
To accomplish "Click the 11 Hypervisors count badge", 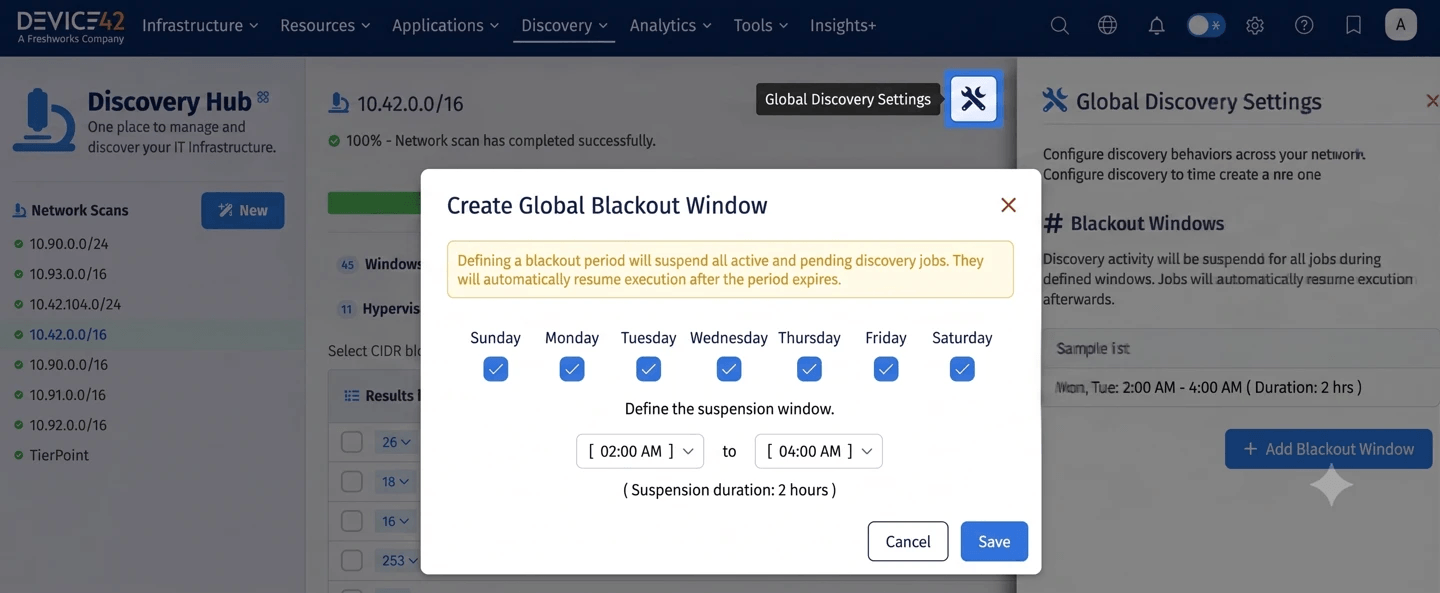I will [346, 309].
